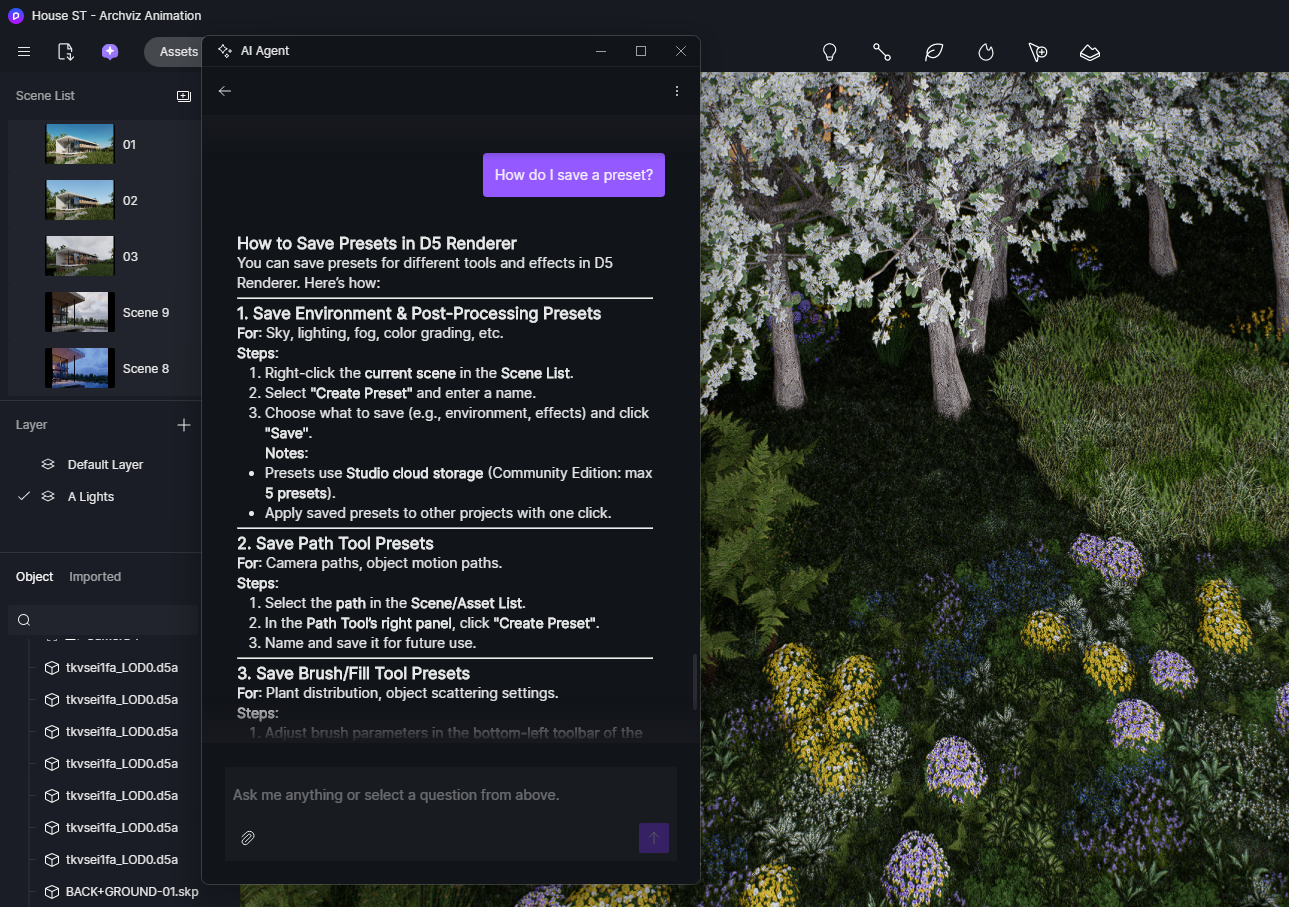The image size is (1289, 907).
Task: Select scene thumbnail 01
Action: tap(80, 144)
